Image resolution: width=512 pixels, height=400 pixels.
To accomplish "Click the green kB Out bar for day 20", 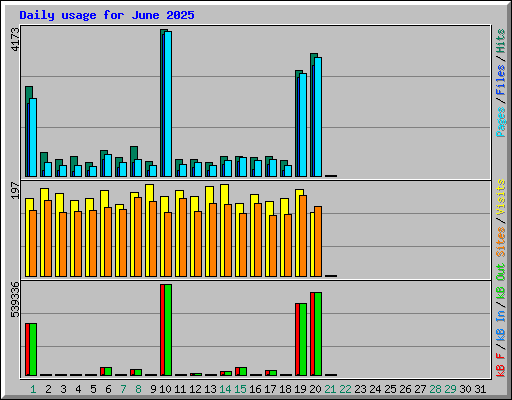I will pyautogui.click(x=318, y=334).
